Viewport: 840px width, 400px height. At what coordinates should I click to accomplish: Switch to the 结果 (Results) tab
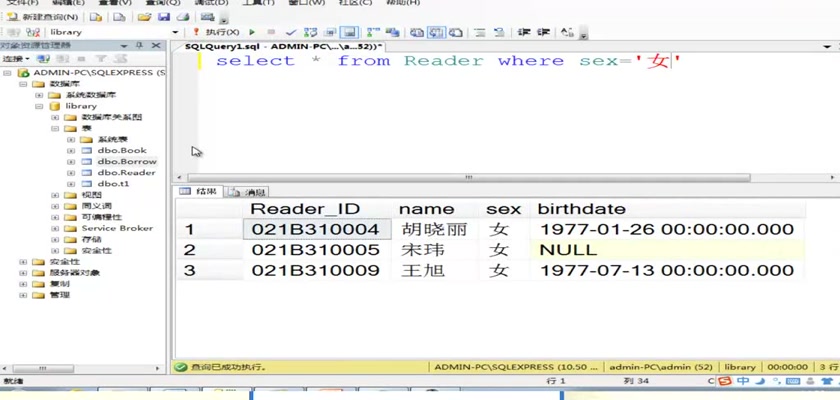pyautogui.click(x=199, y=191)
